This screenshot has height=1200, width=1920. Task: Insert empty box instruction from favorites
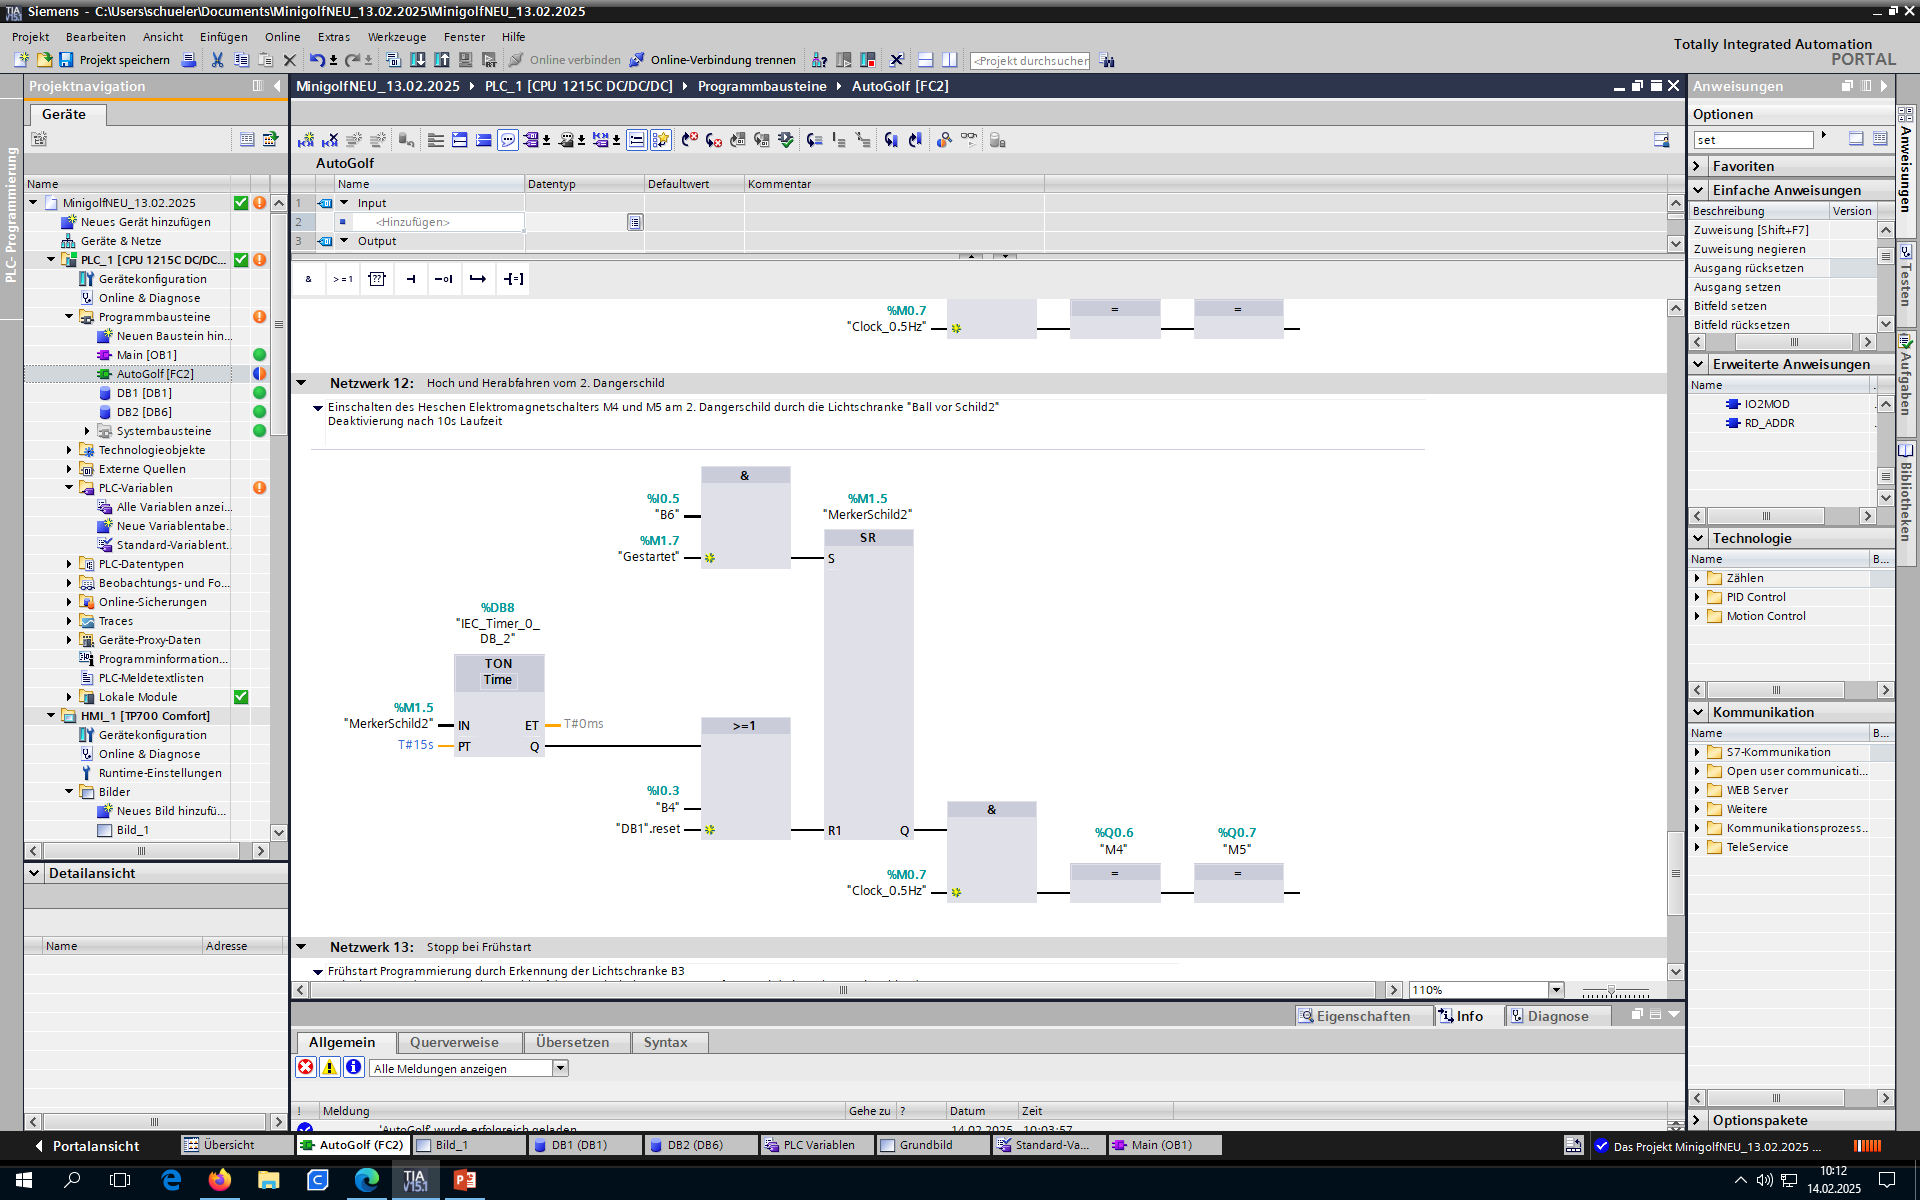(377, 279)
